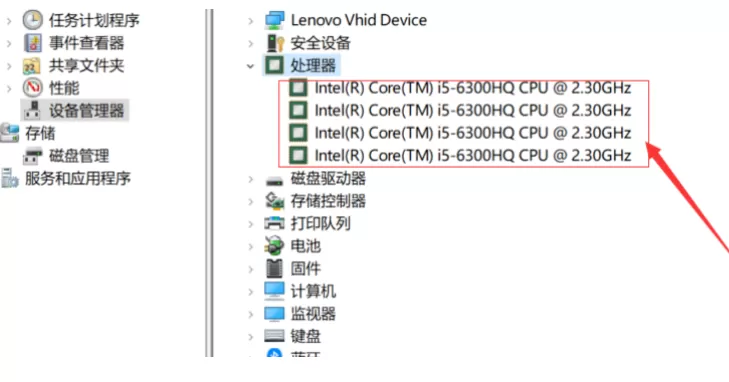Collapse the 处理器 category
This screenshot has height=382, width=729.
pos(251,66)
